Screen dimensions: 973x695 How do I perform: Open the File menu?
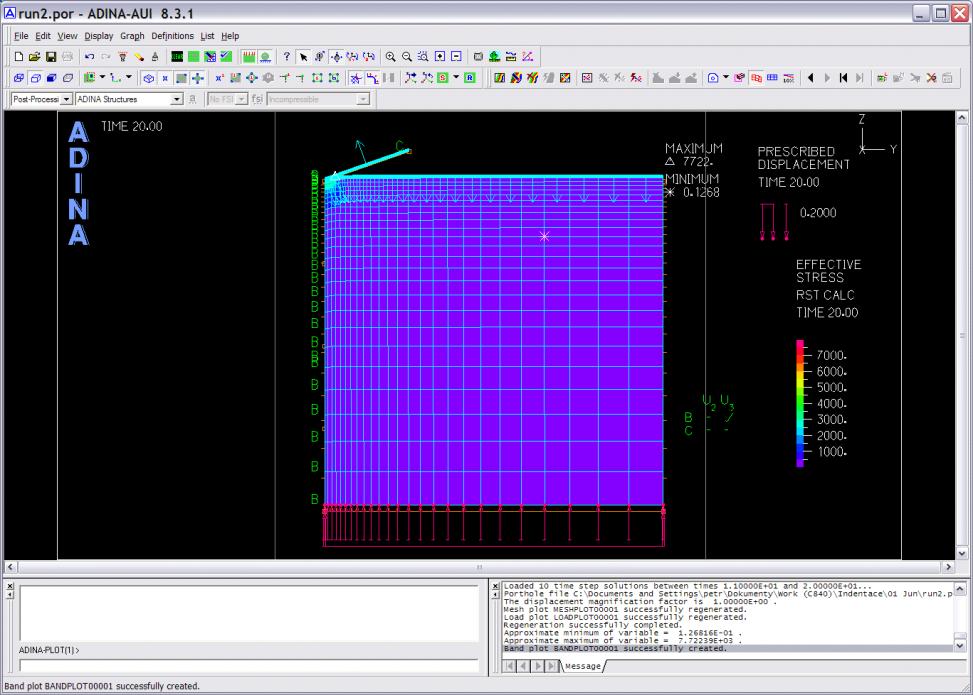21,36
